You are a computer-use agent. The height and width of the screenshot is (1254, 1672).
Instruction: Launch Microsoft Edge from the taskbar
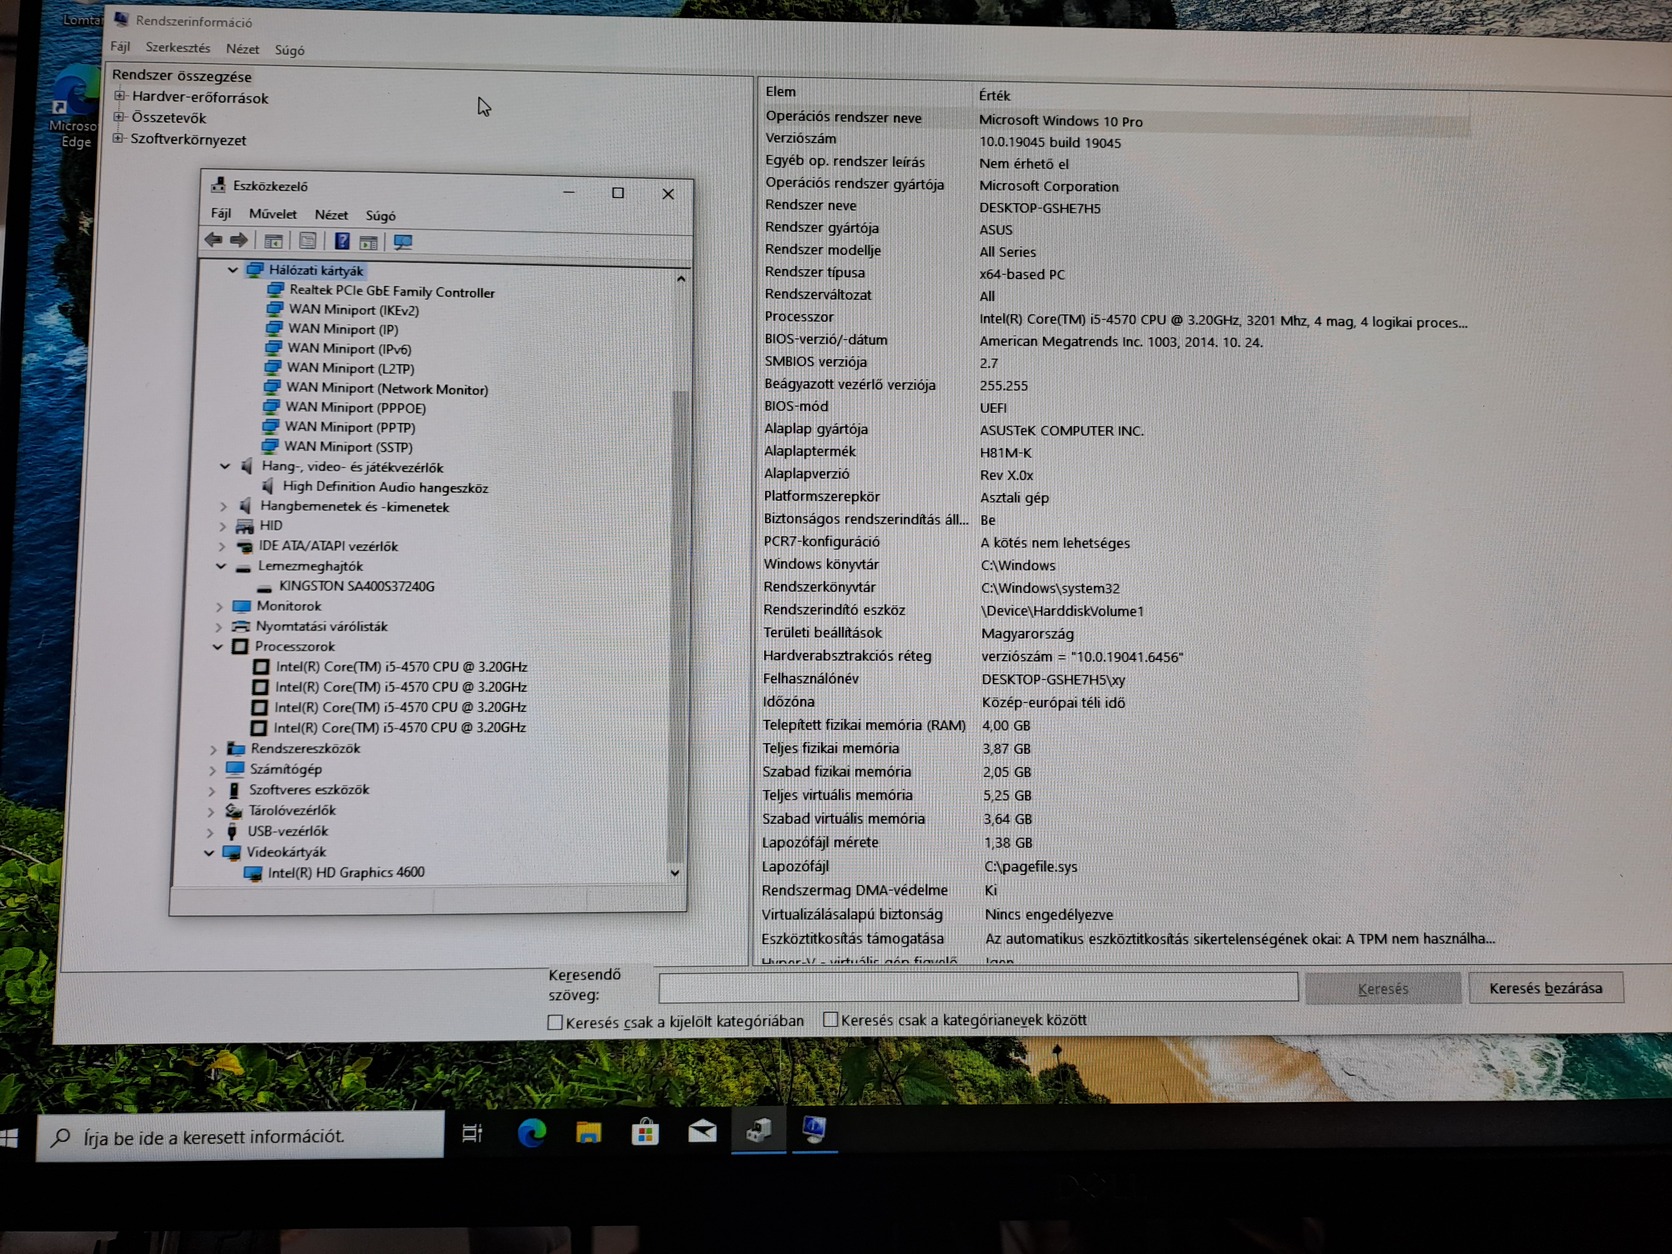click(531, 1132)
